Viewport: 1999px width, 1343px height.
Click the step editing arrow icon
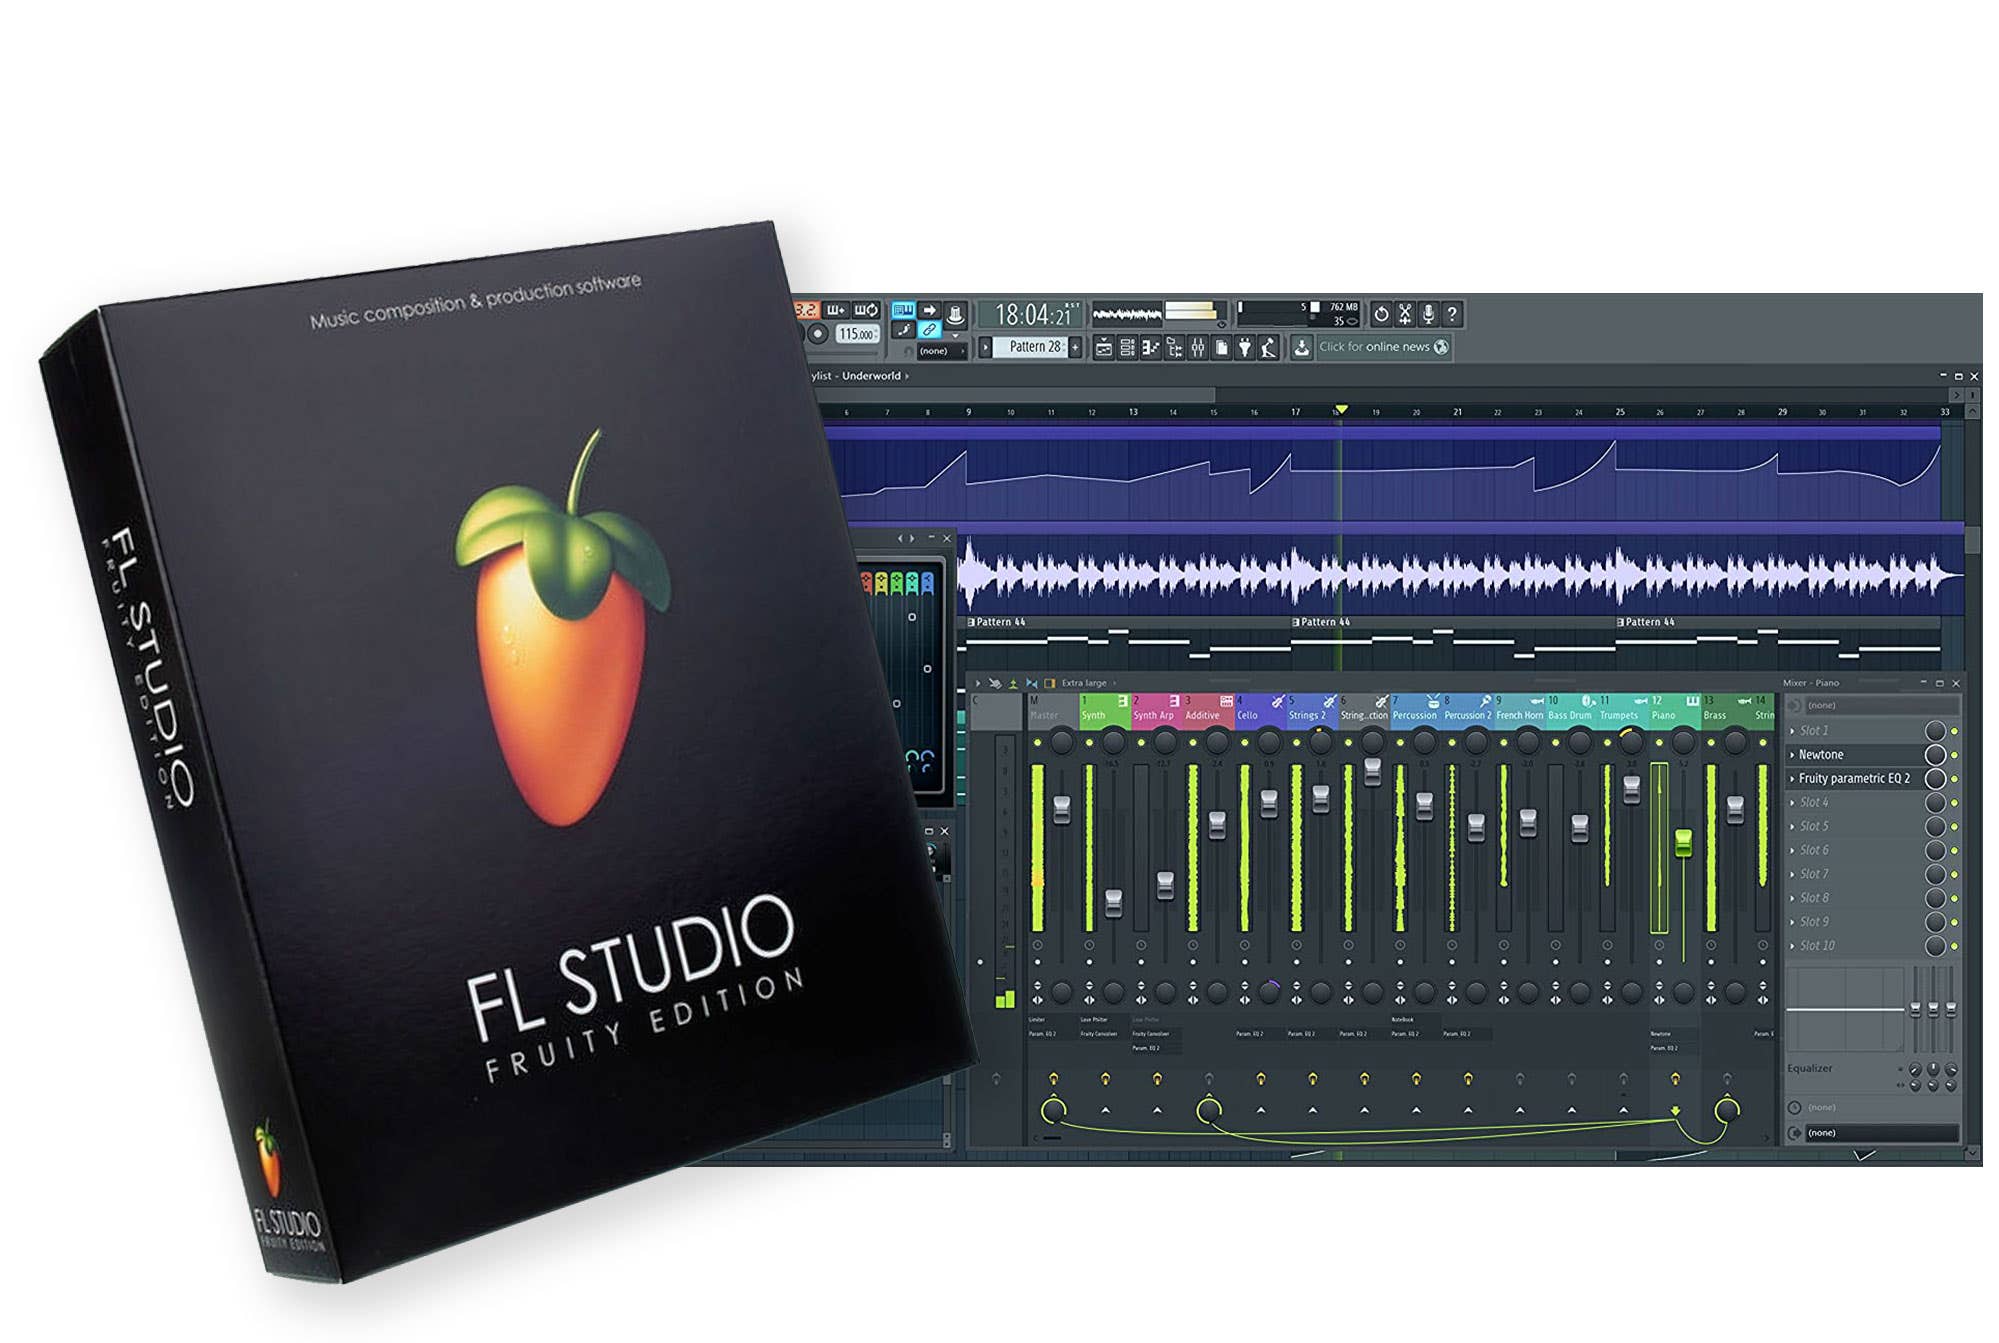[929, 310]
